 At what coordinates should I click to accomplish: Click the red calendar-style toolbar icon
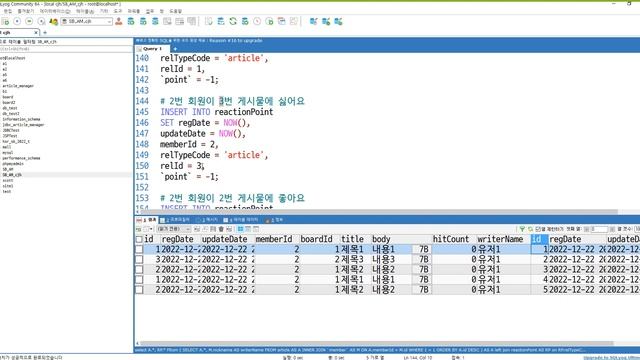(282, 21)
